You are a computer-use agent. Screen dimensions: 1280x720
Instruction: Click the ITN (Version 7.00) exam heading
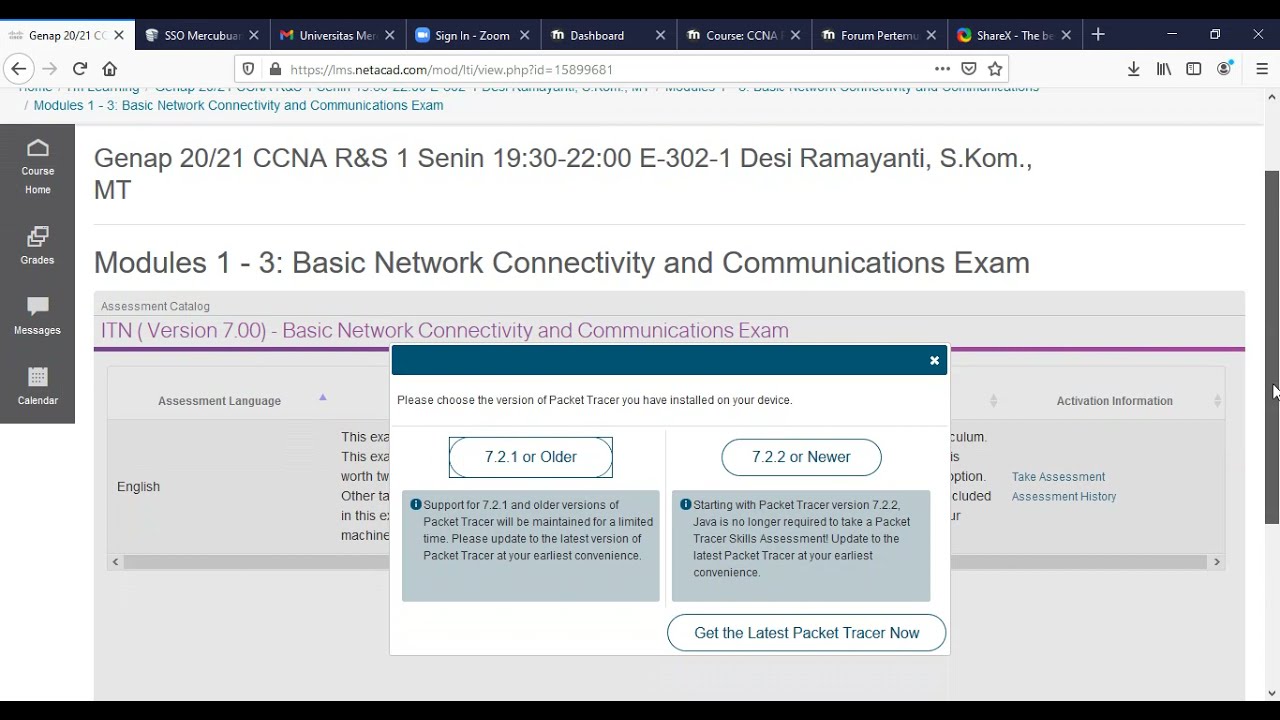coord(445,330)
